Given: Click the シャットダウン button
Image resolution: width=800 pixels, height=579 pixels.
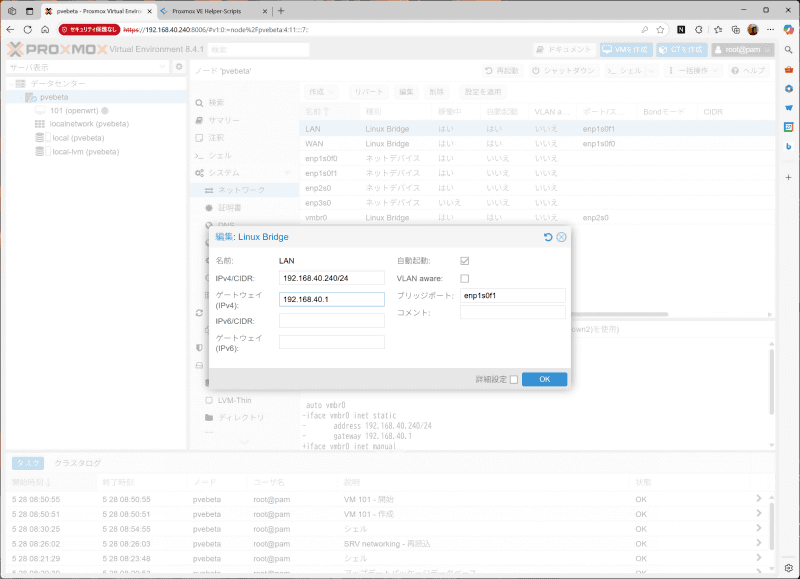Looking at the screenshot, I should coord(563,71).
